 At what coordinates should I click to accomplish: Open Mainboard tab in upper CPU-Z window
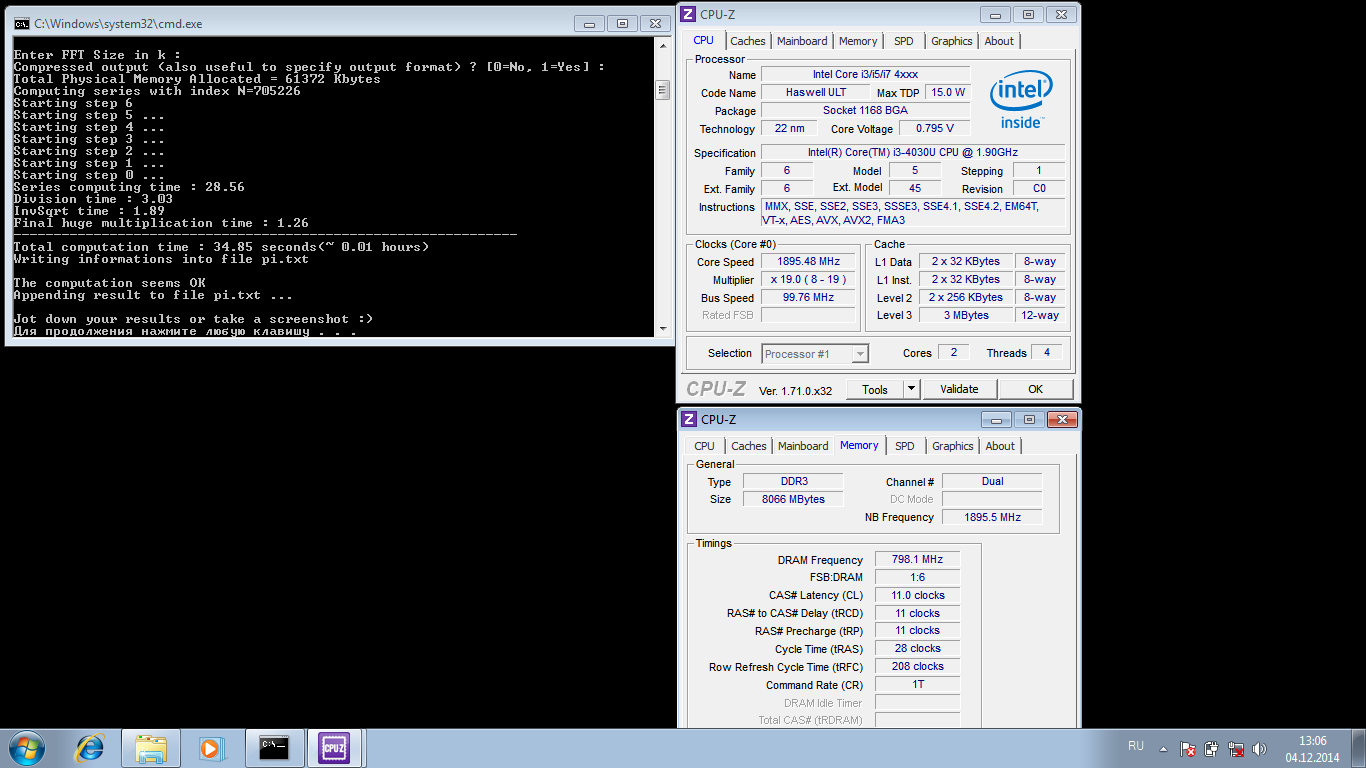[x=802, y=41]
